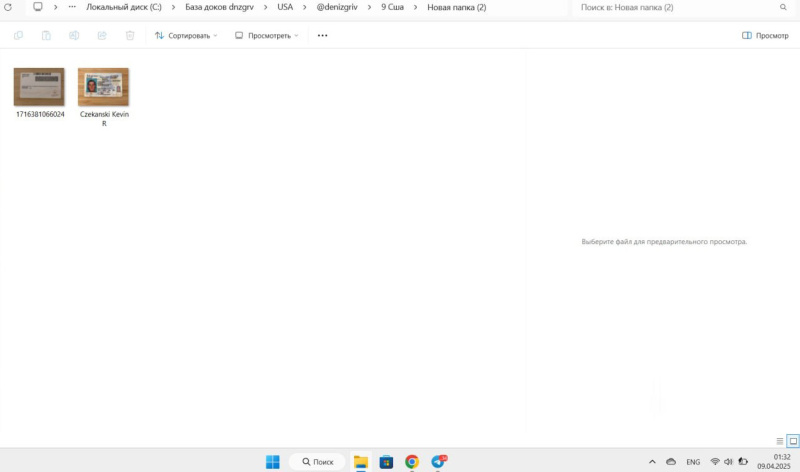Click the Paste toolbar icon
Screen dimensions: 800x472
46,35
